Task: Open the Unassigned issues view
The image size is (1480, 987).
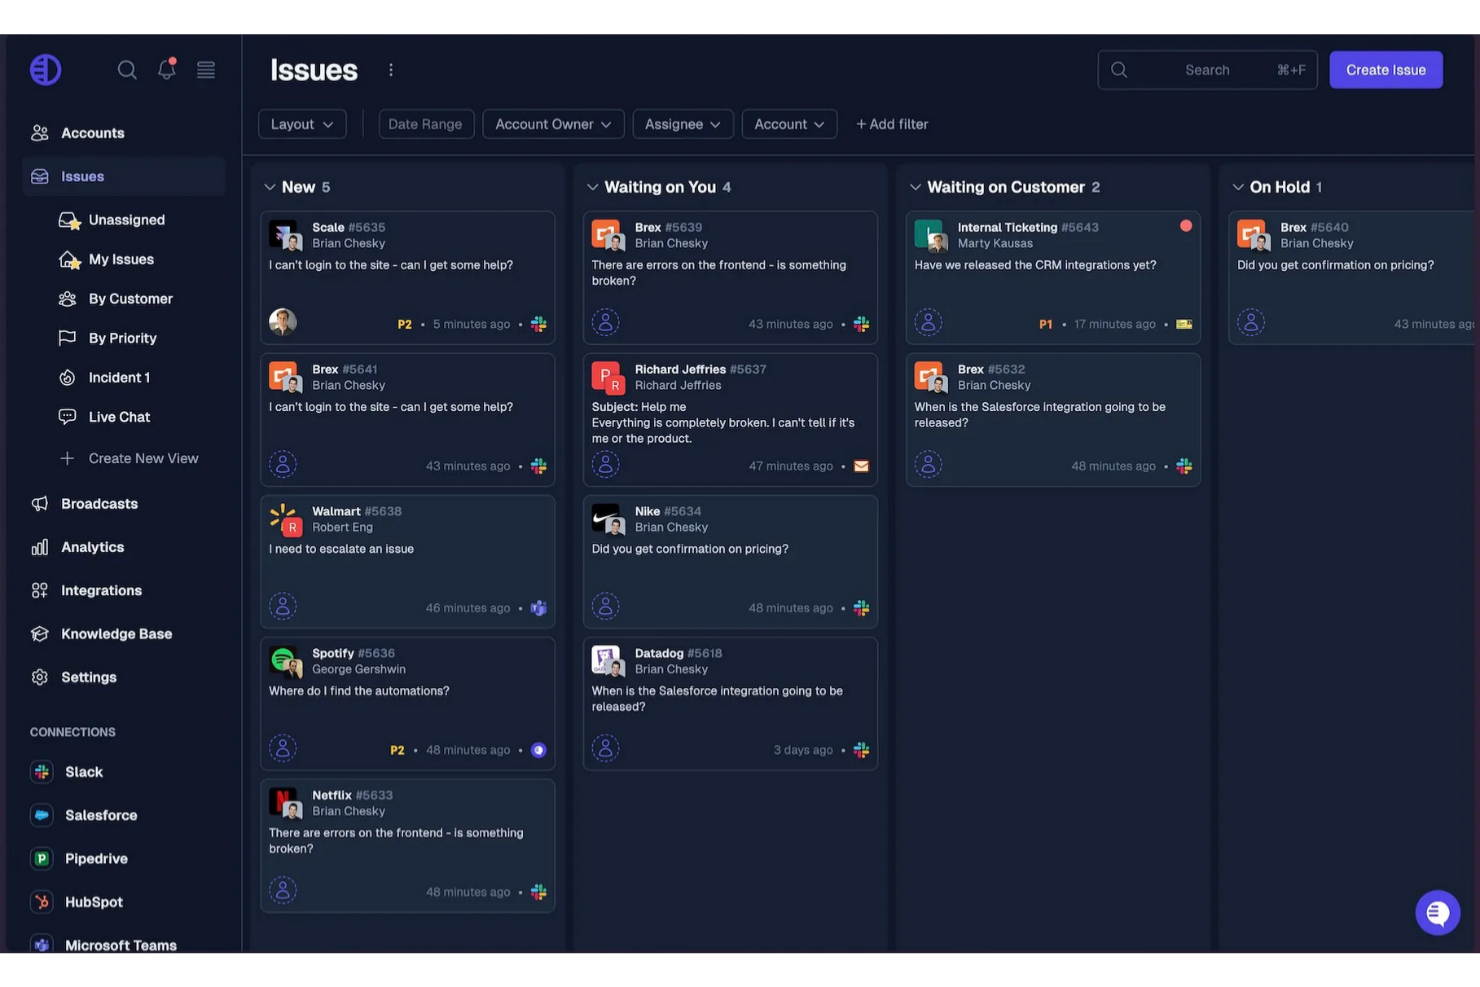Action: click(126, 220)
